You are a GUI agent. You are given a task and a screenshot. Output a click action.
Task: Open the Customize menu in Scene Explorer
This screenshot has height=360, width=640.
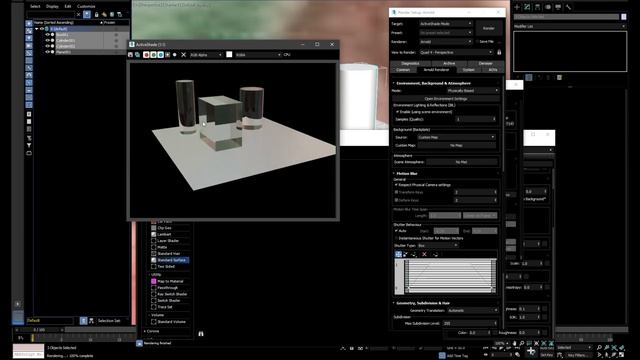point(86,7)
